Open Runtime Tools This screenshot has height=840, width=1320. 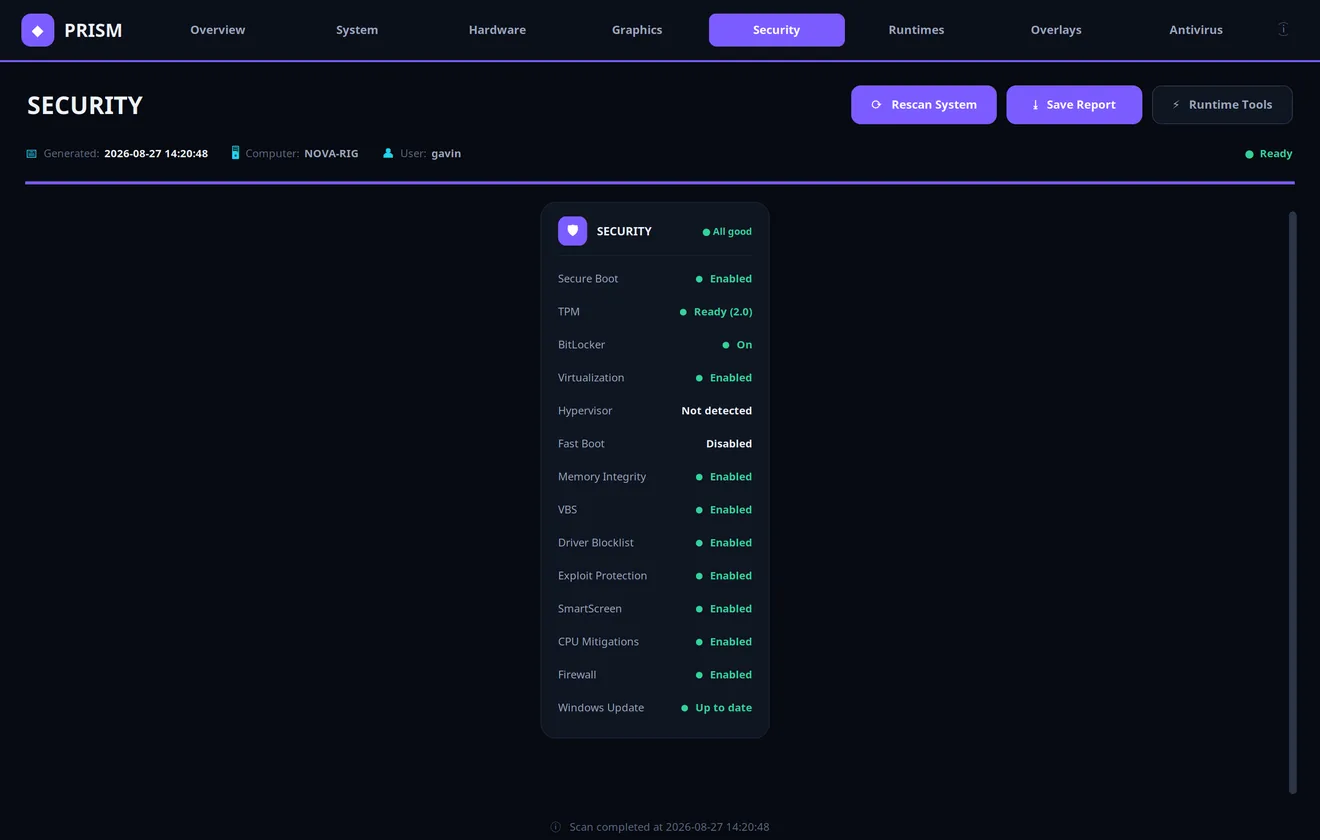click(x=1222, y=105)
